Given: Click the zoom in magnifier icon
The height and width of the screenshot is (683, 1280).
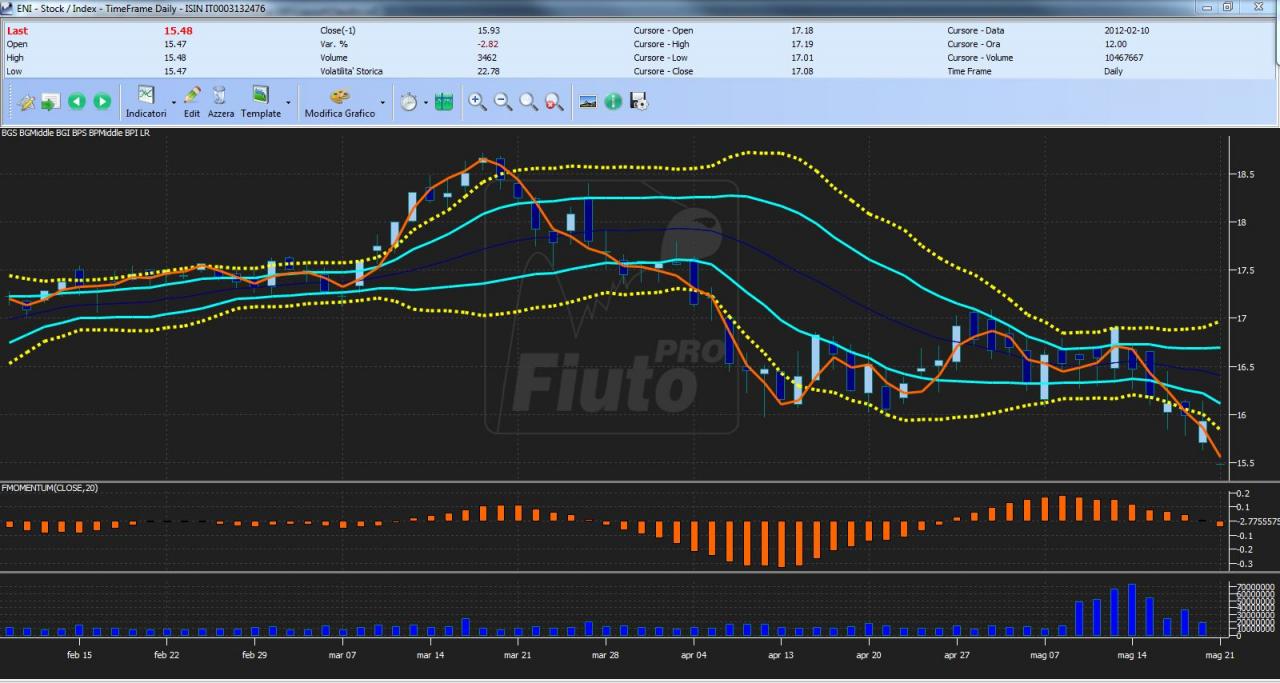Looking at the screenshot, I should click(478, 102).
